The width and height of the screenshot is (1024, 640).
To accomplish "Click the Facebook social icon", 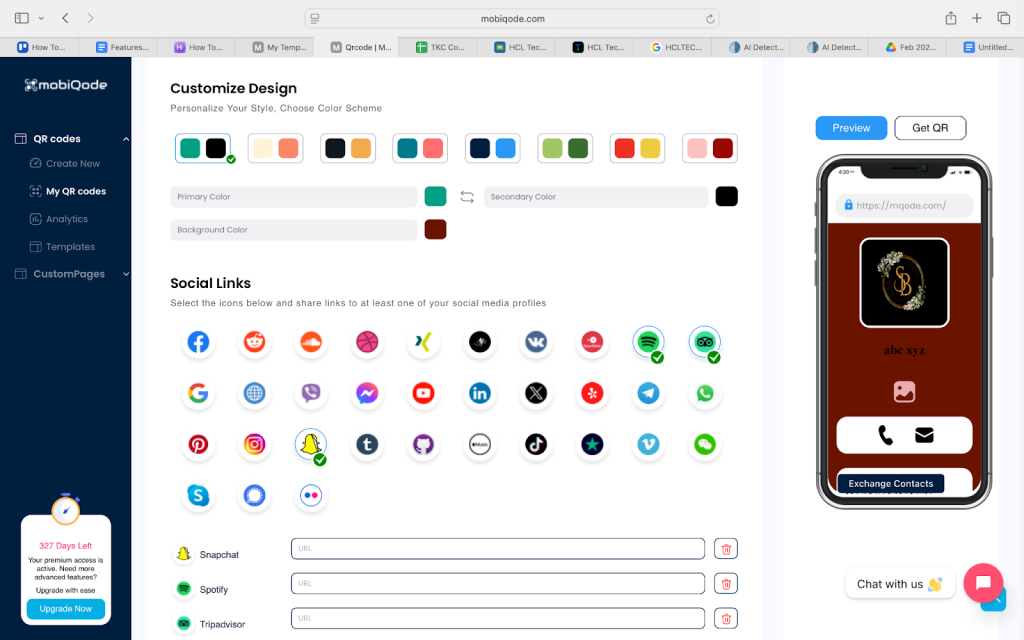I will 198,343.
